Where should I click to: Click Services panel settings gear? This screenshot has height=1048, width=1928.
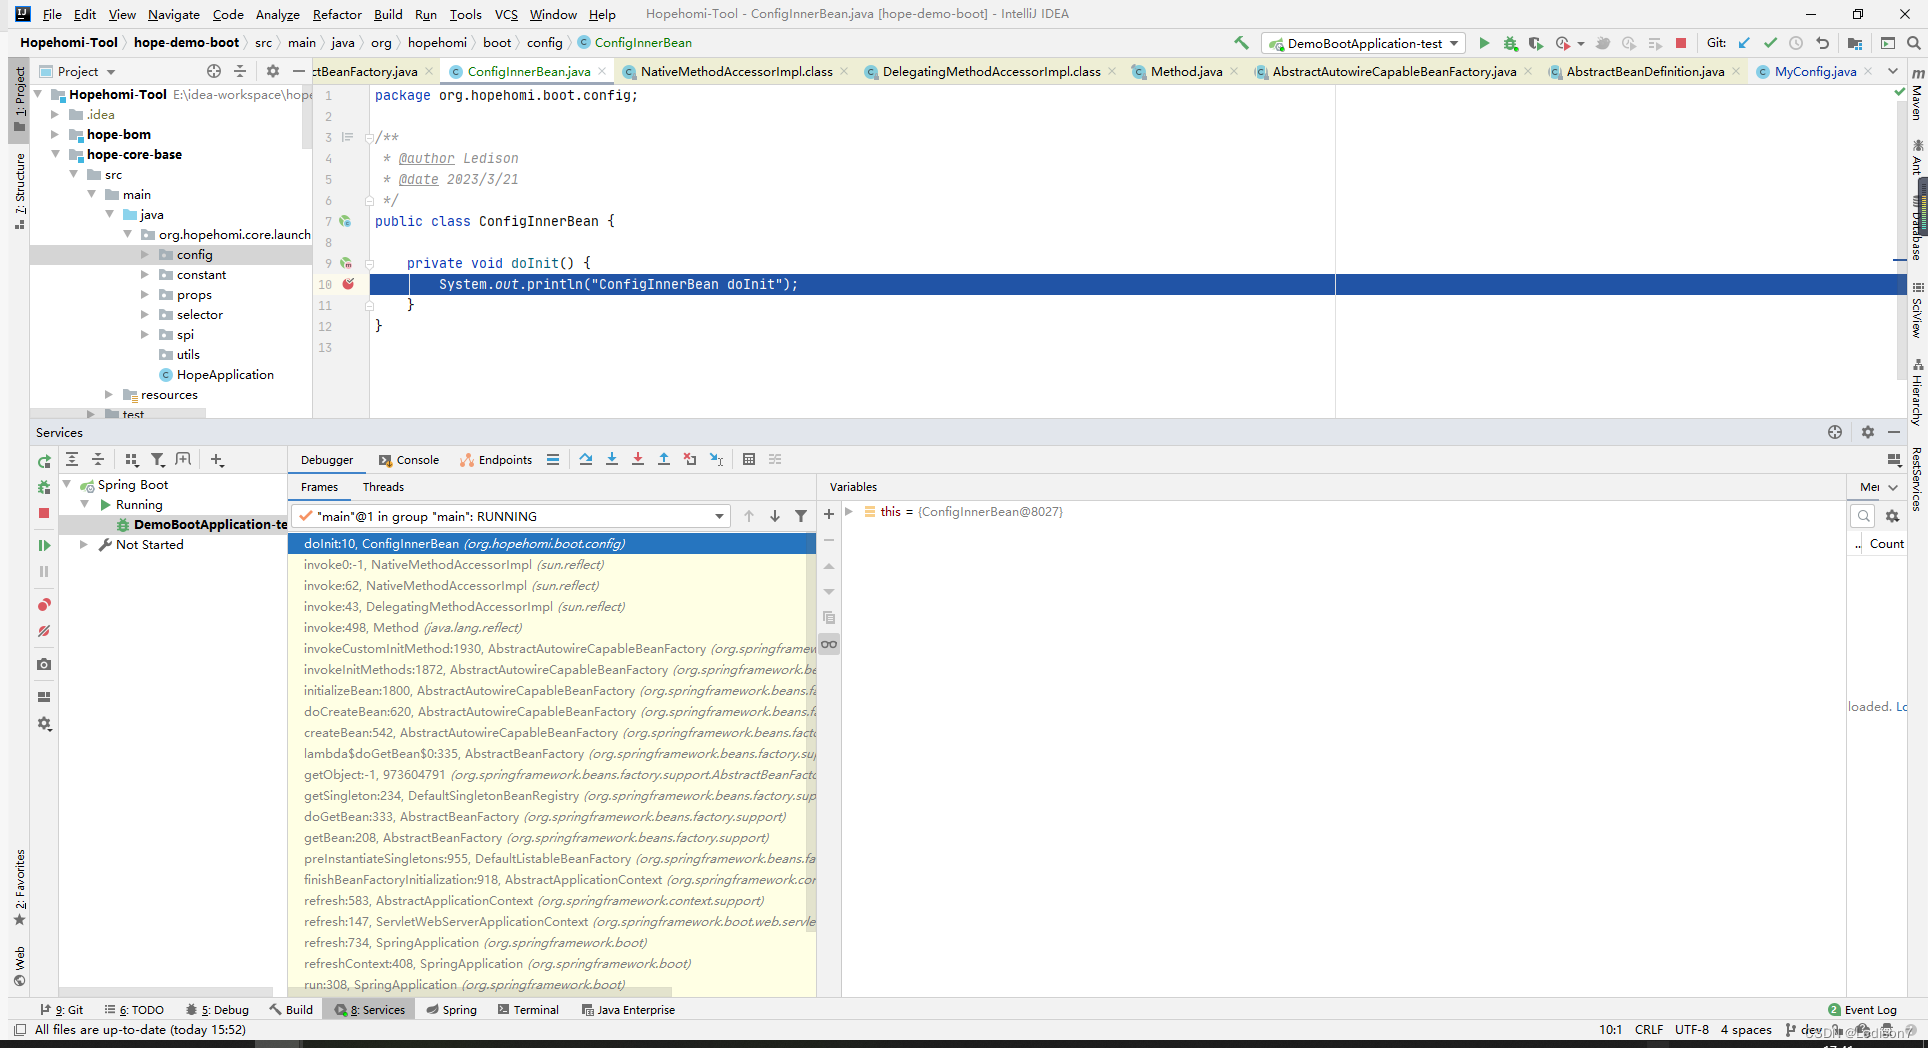tap(1867, 432)
